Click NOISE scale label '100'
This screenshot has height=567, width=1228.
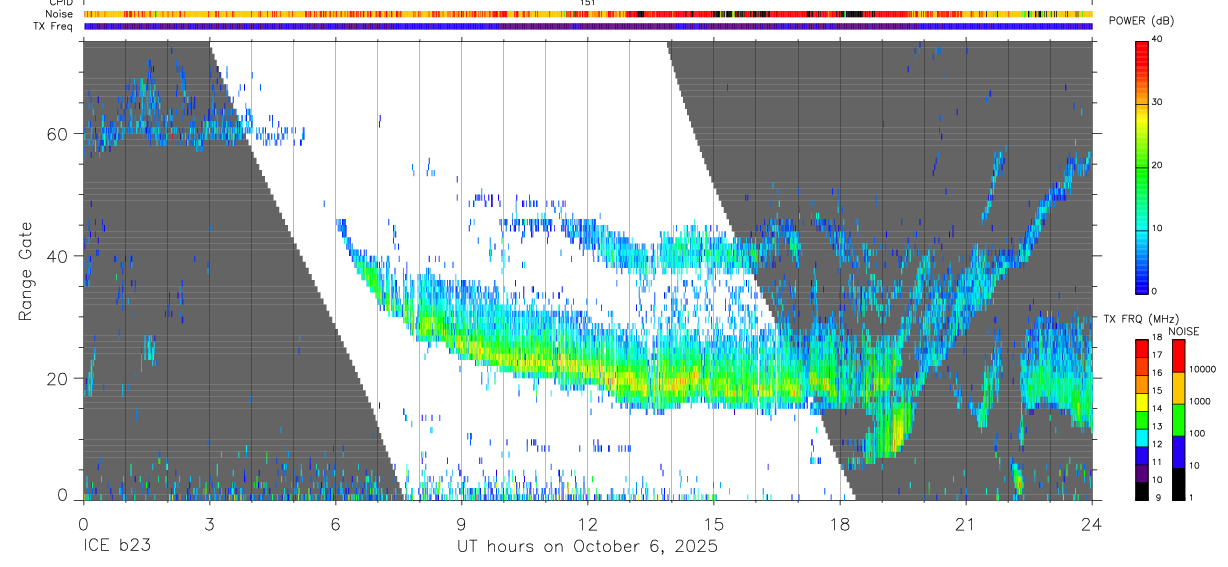coord(1197,434)
